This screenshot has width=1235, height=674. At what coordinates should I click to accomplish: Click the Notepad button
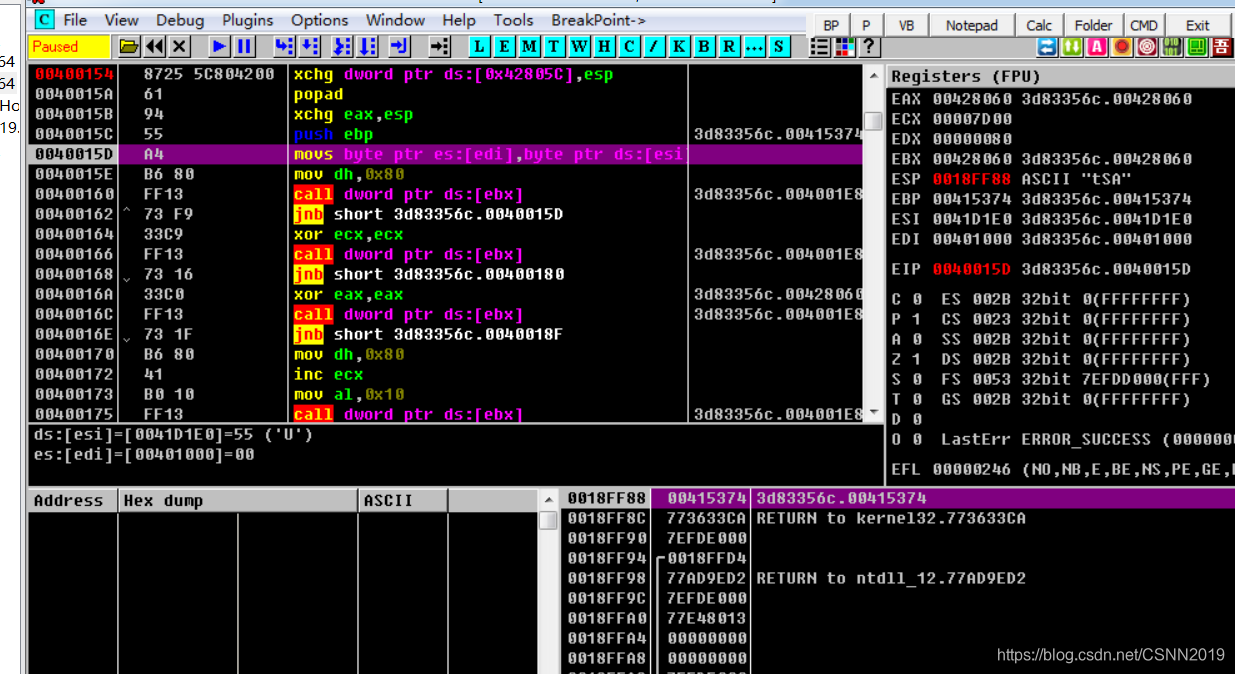tap(971, 25)
